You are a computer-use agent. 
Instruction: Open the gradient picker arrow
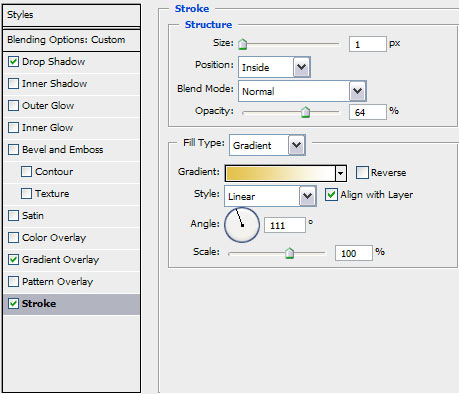340,173
